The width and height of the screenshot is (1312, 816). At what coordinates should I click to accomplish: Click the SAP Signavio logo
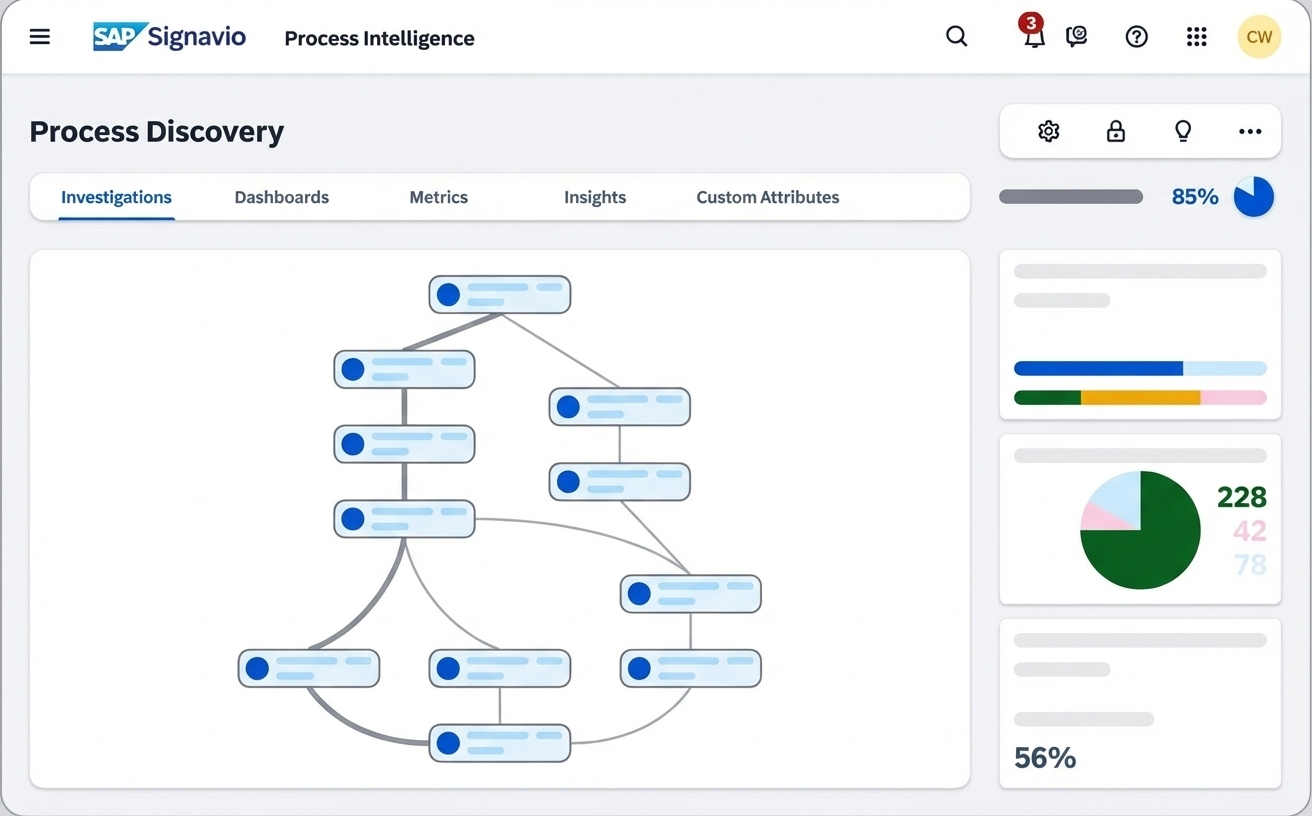(x=169, y=37)
